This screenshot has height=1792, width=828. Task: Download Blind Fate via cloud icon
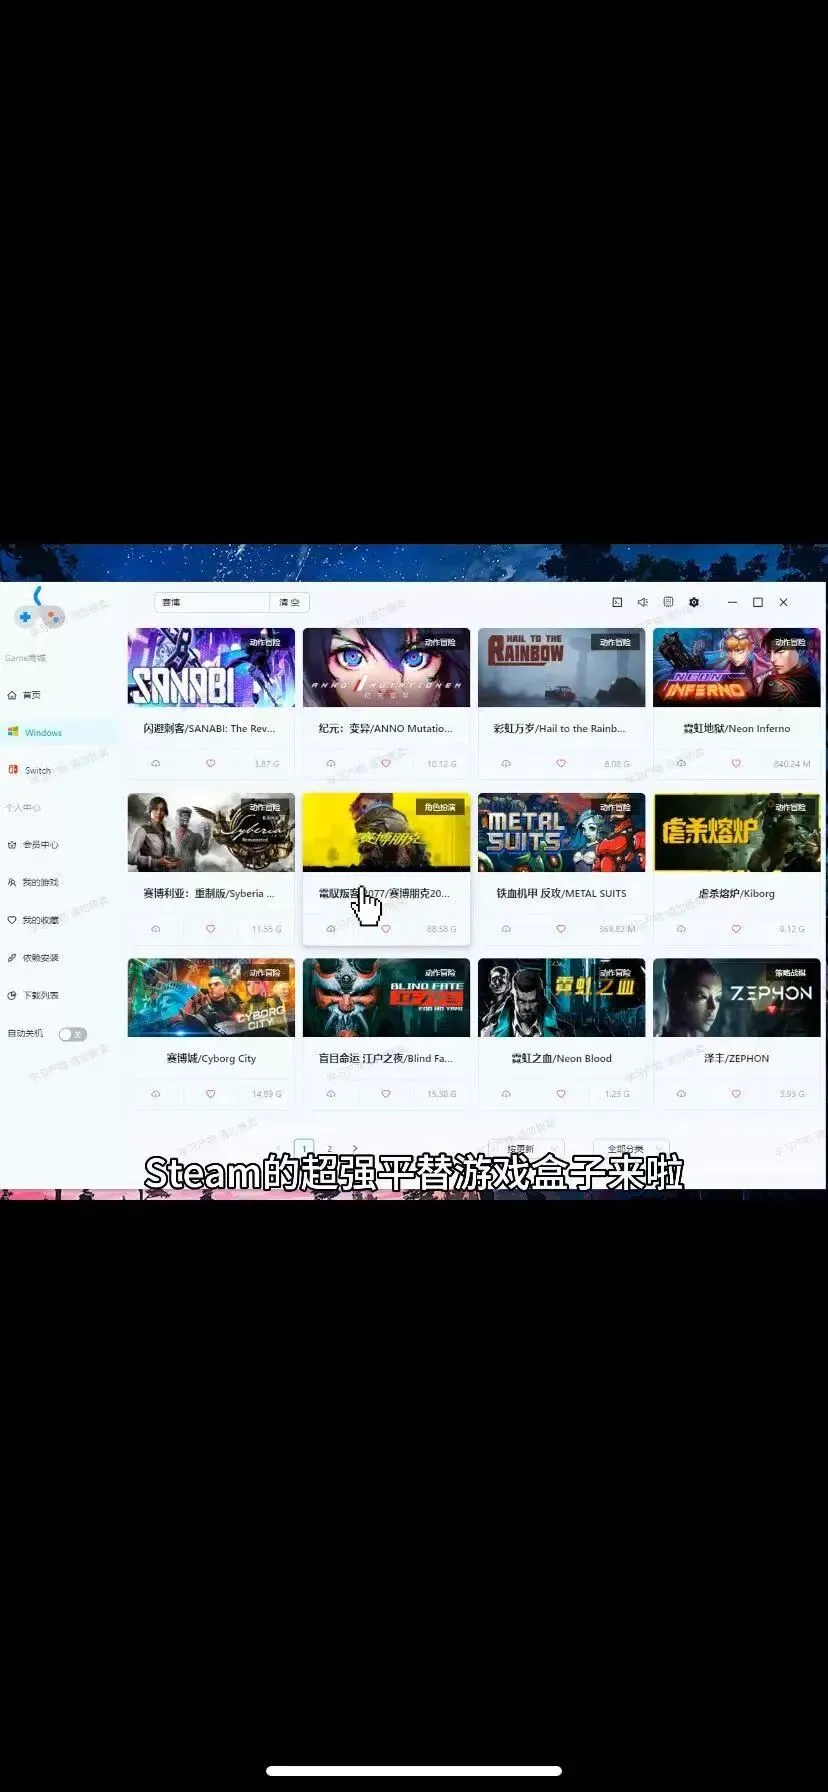[331, 1094]
